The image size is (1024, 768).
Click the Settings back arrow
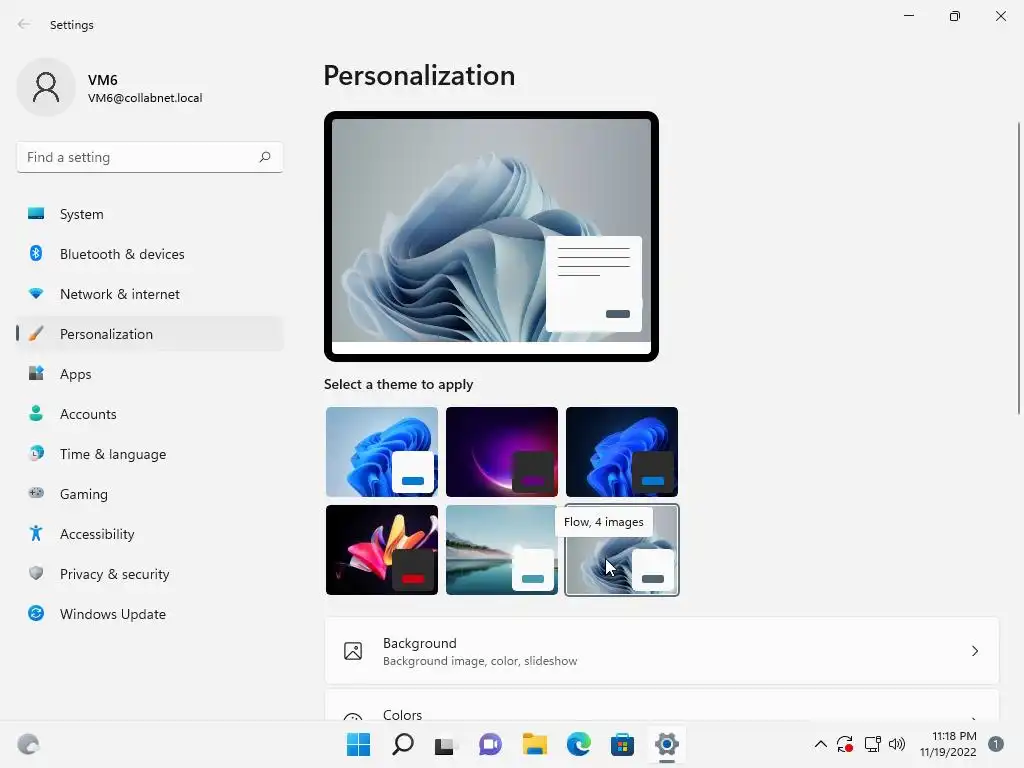[x=24, y=24]
